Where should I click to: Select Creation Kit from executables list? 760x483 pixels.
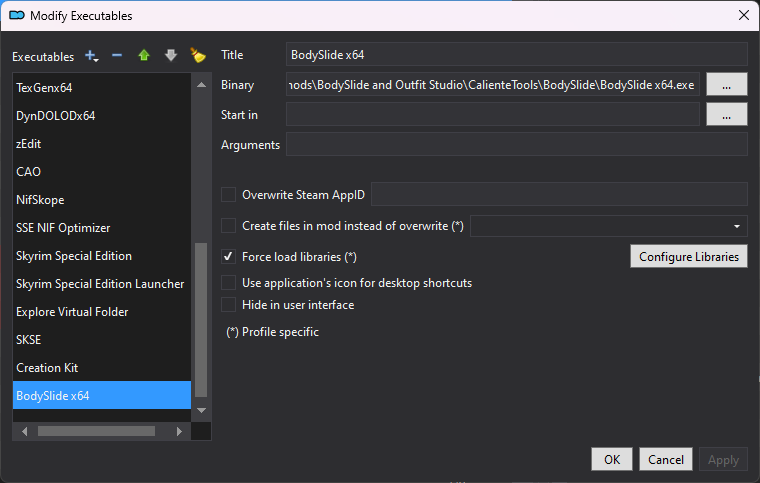click(x=47, y=368)
